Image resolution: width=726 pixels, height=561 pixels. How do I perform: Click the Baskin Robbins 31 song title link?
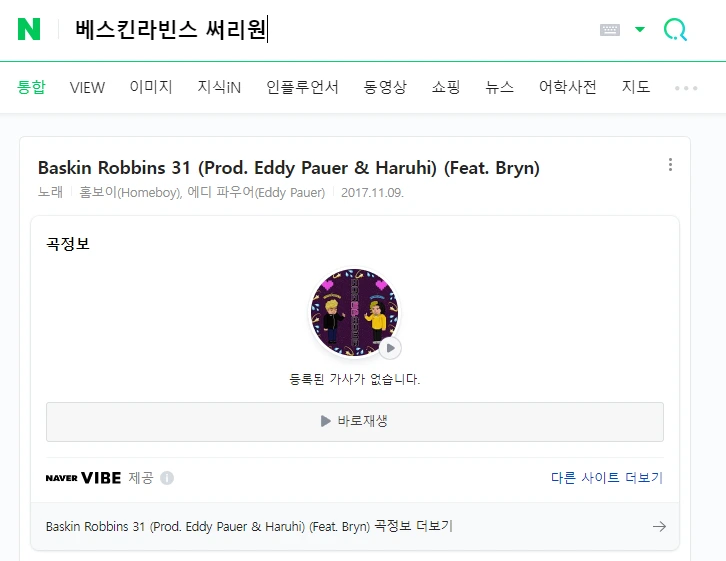tap(289, 168)
